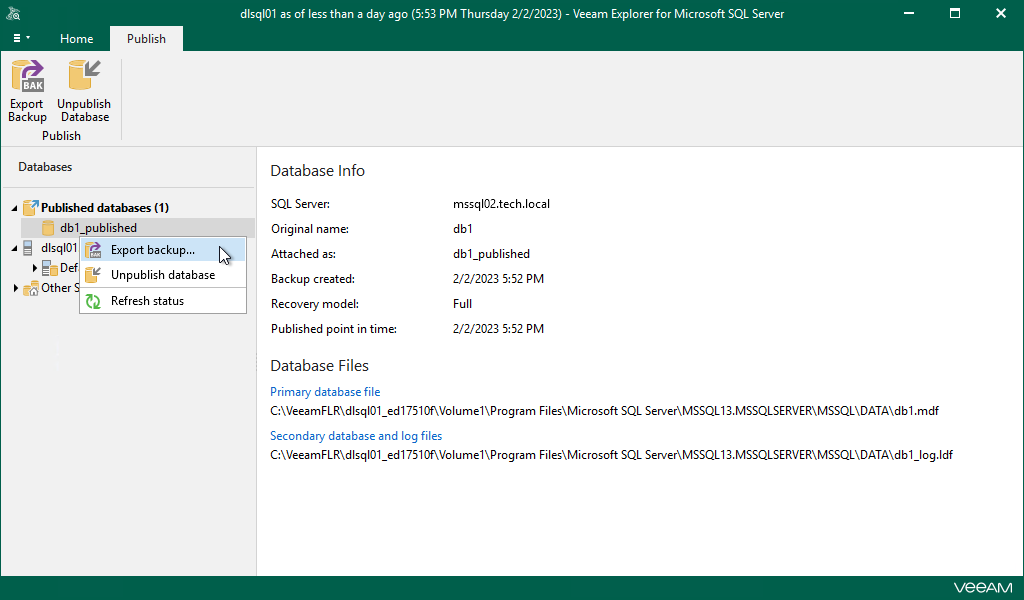Click the Published databases folder icon
1024x600 pixels.
click(30, 208)
